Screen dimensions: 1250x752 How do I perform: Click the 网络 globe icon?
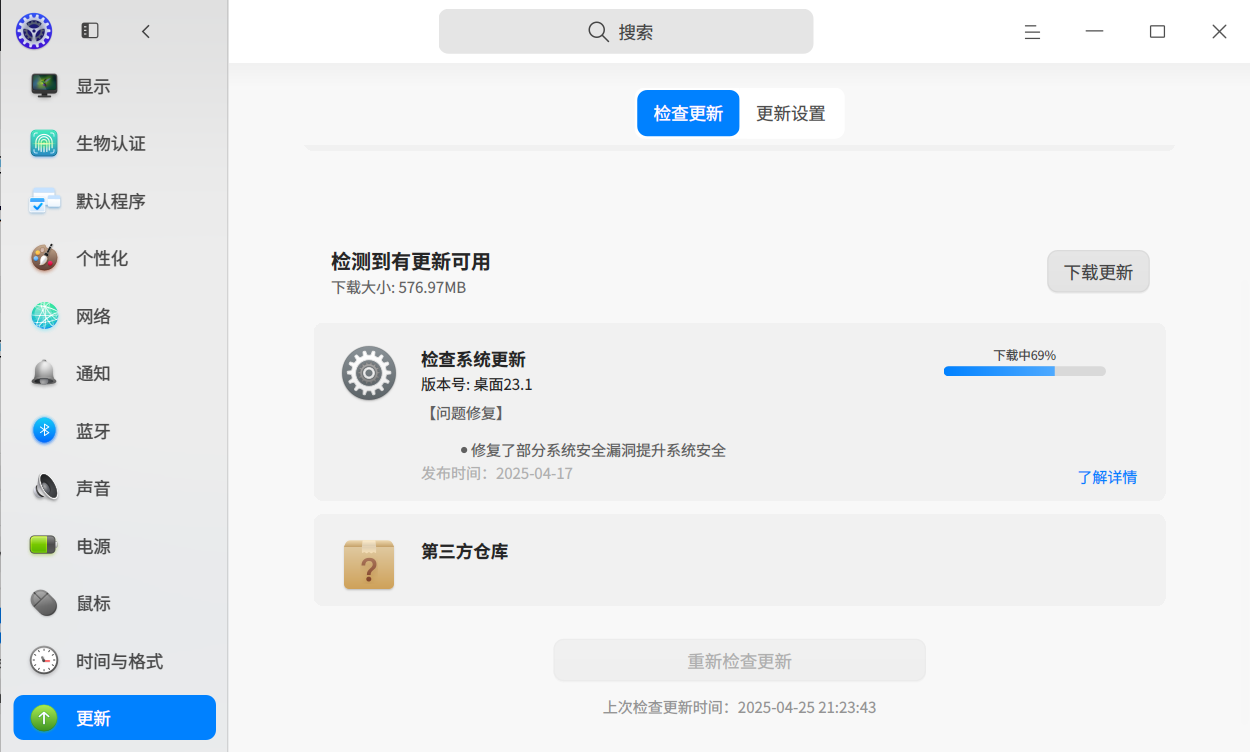click(x=44, y=316)
